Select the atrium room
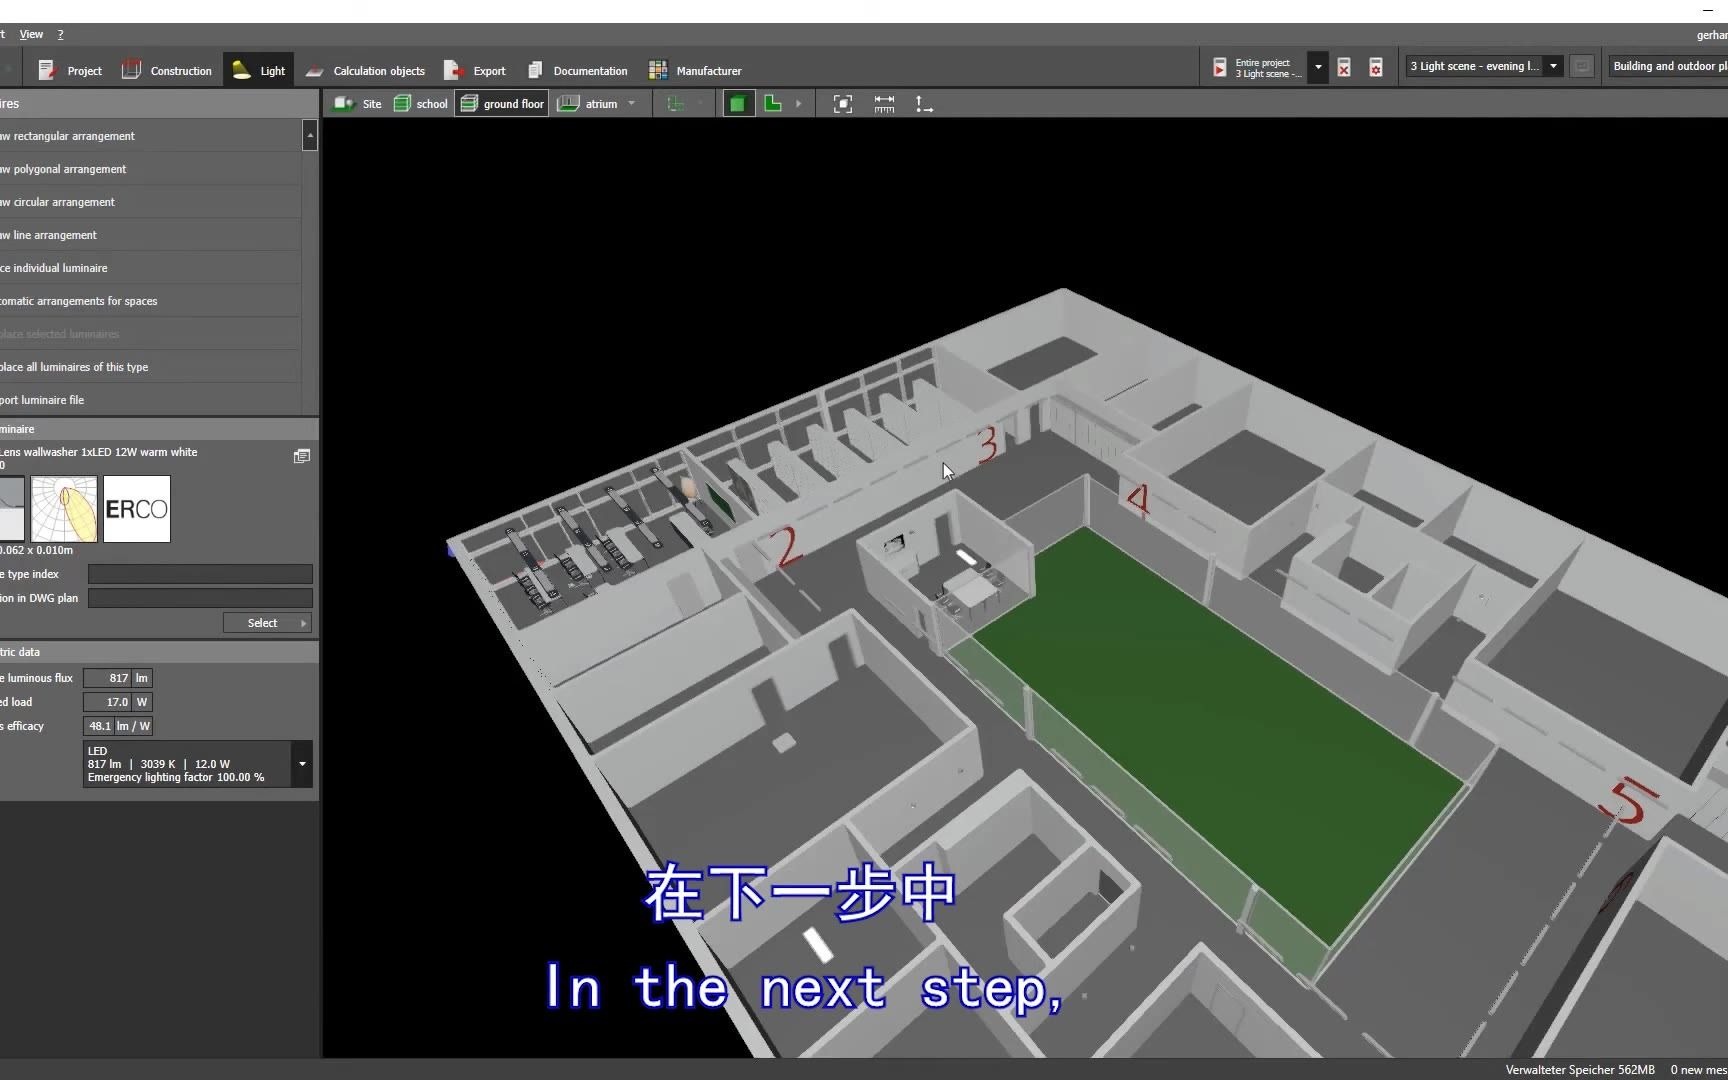The height and width of the screenshot is (1080, 1728). coord(588,104)
